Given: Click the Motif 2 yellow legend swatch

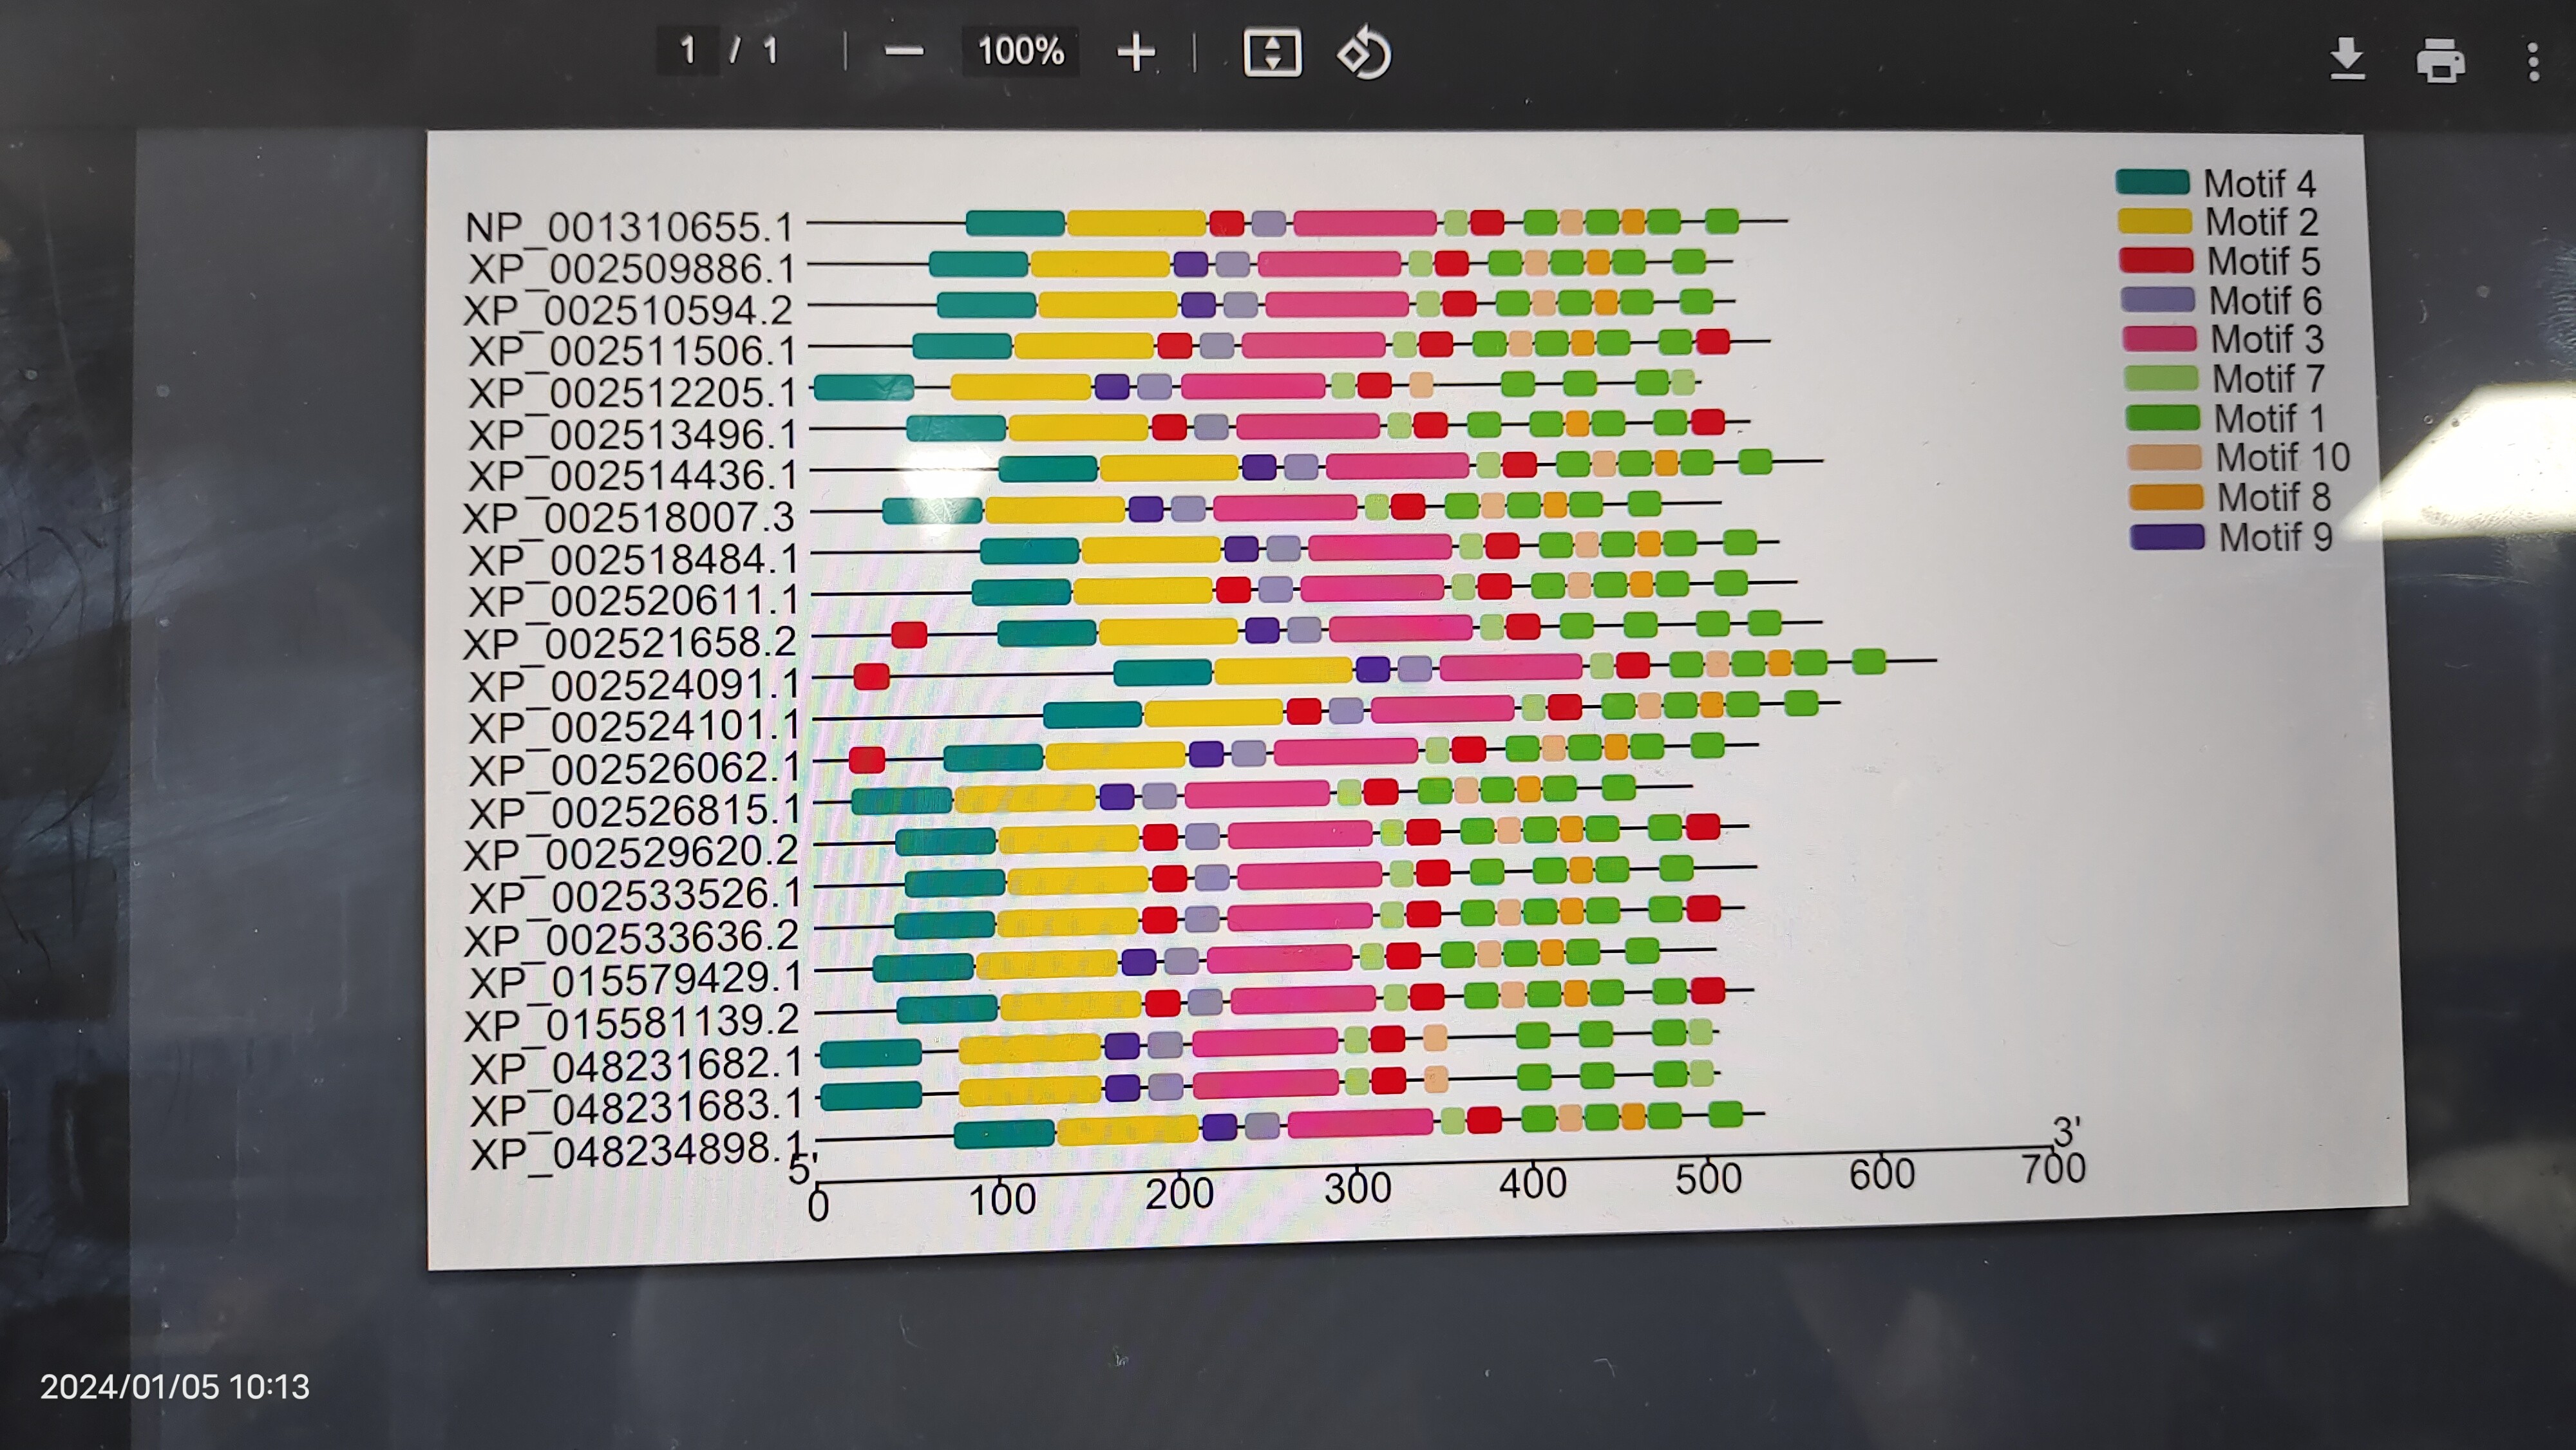Looking at the screenshot, I should click(2155, 221).
